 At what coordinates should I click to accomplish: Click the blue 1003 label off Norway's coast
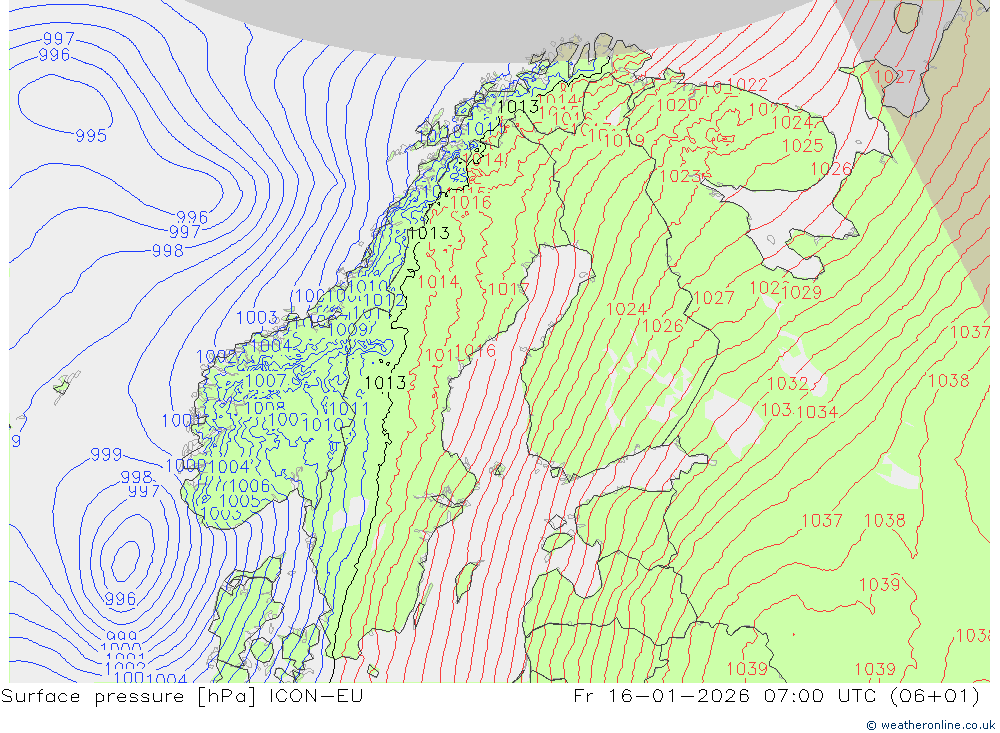click(x=256, y=317)
